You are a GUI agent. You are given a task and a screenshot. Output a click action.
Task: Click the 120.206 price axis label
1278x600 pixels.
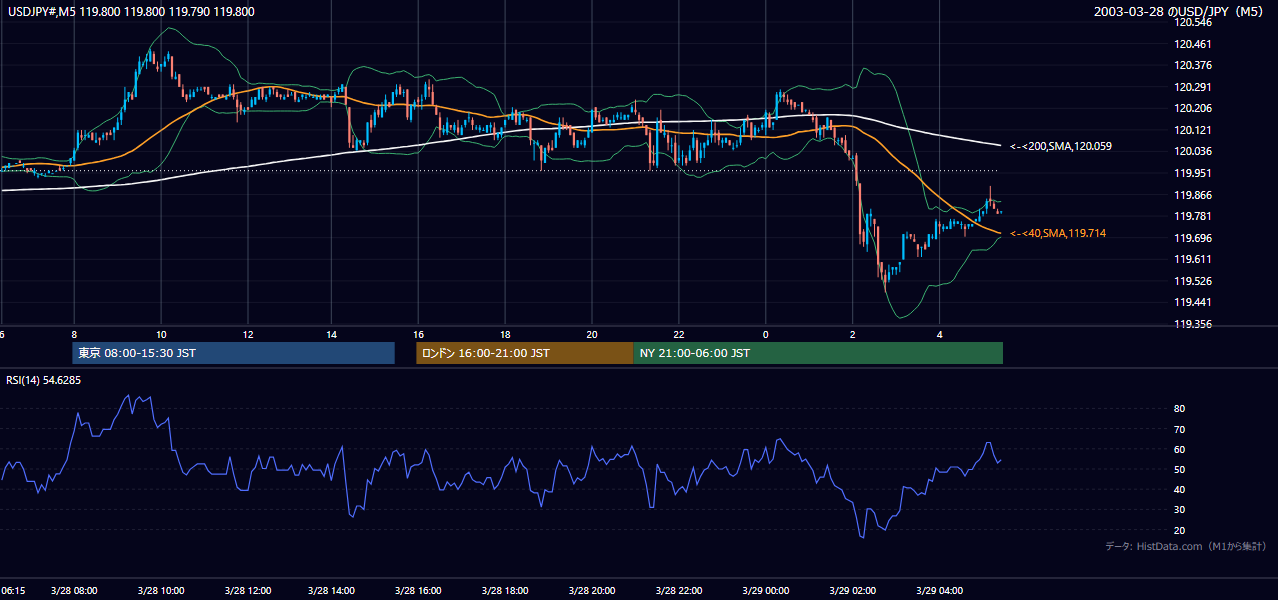pos(1192,108)
